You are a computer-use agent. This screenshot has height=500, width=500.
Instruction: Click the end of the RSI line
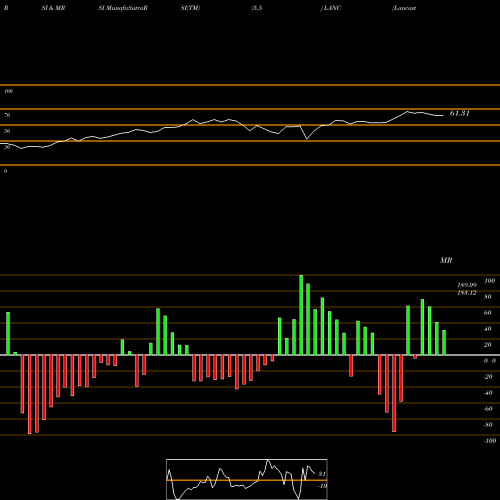click(x=443, y=116)
